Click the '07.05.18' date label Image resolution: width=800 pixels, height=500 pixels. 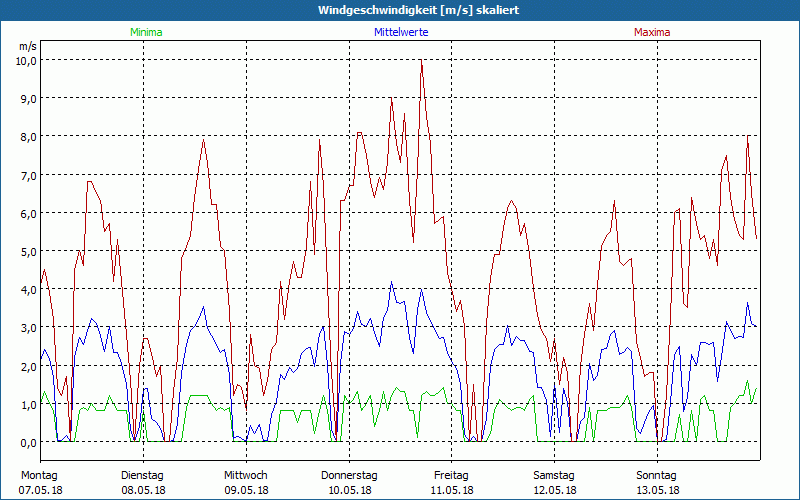(x=41, y=490)
